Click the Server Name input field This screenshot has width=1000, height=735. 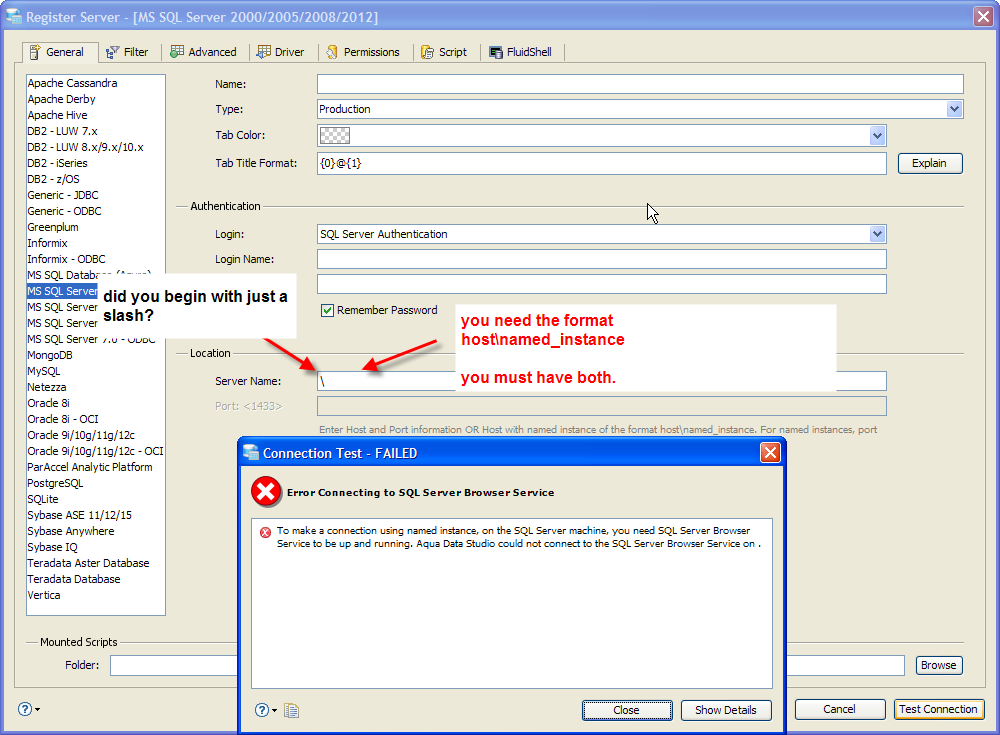click(602, 381)
